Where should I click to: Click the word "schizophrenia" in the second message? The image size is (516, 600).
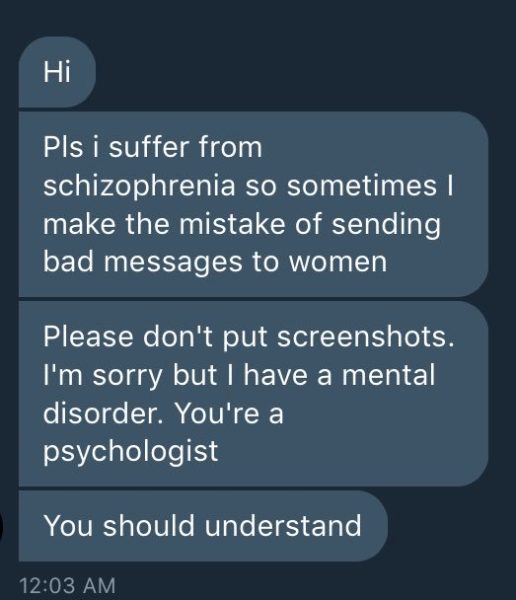[139, 188]
